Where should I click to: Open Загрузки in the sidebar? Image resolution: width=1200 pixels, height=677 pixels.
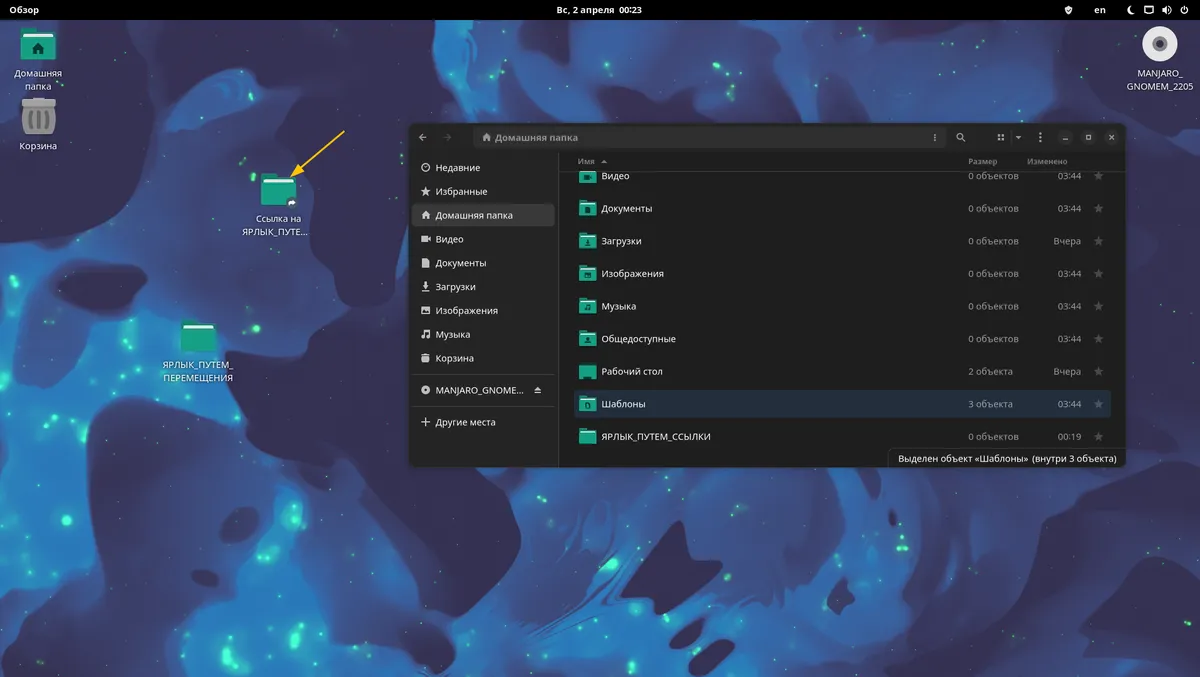coord(483,287)
